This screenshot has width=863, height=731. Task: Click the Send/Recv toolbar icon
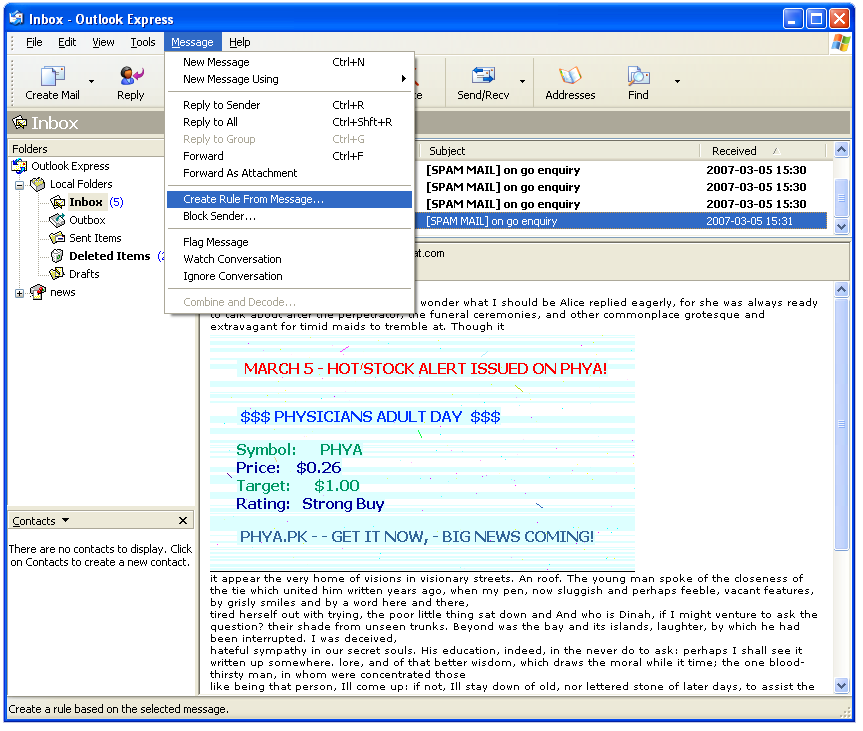(x=483, y=75)
